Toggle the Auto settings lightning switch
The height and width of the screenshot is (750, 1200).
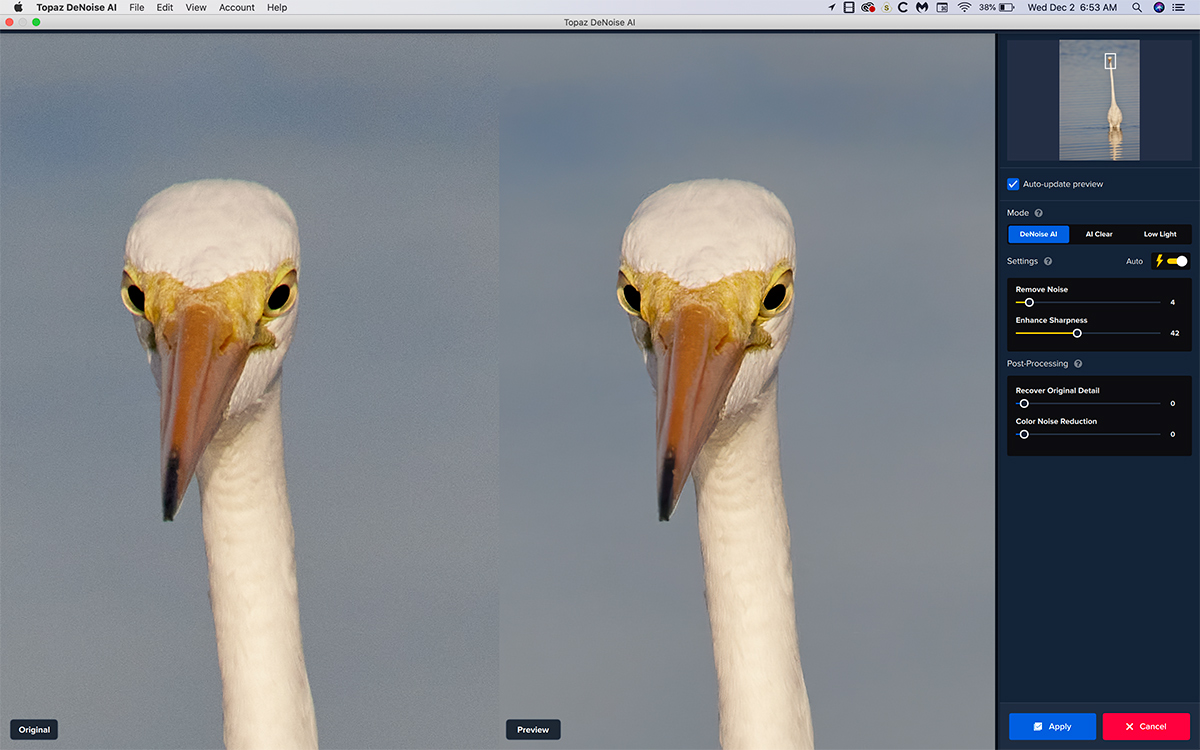[x=1171, y=261]
